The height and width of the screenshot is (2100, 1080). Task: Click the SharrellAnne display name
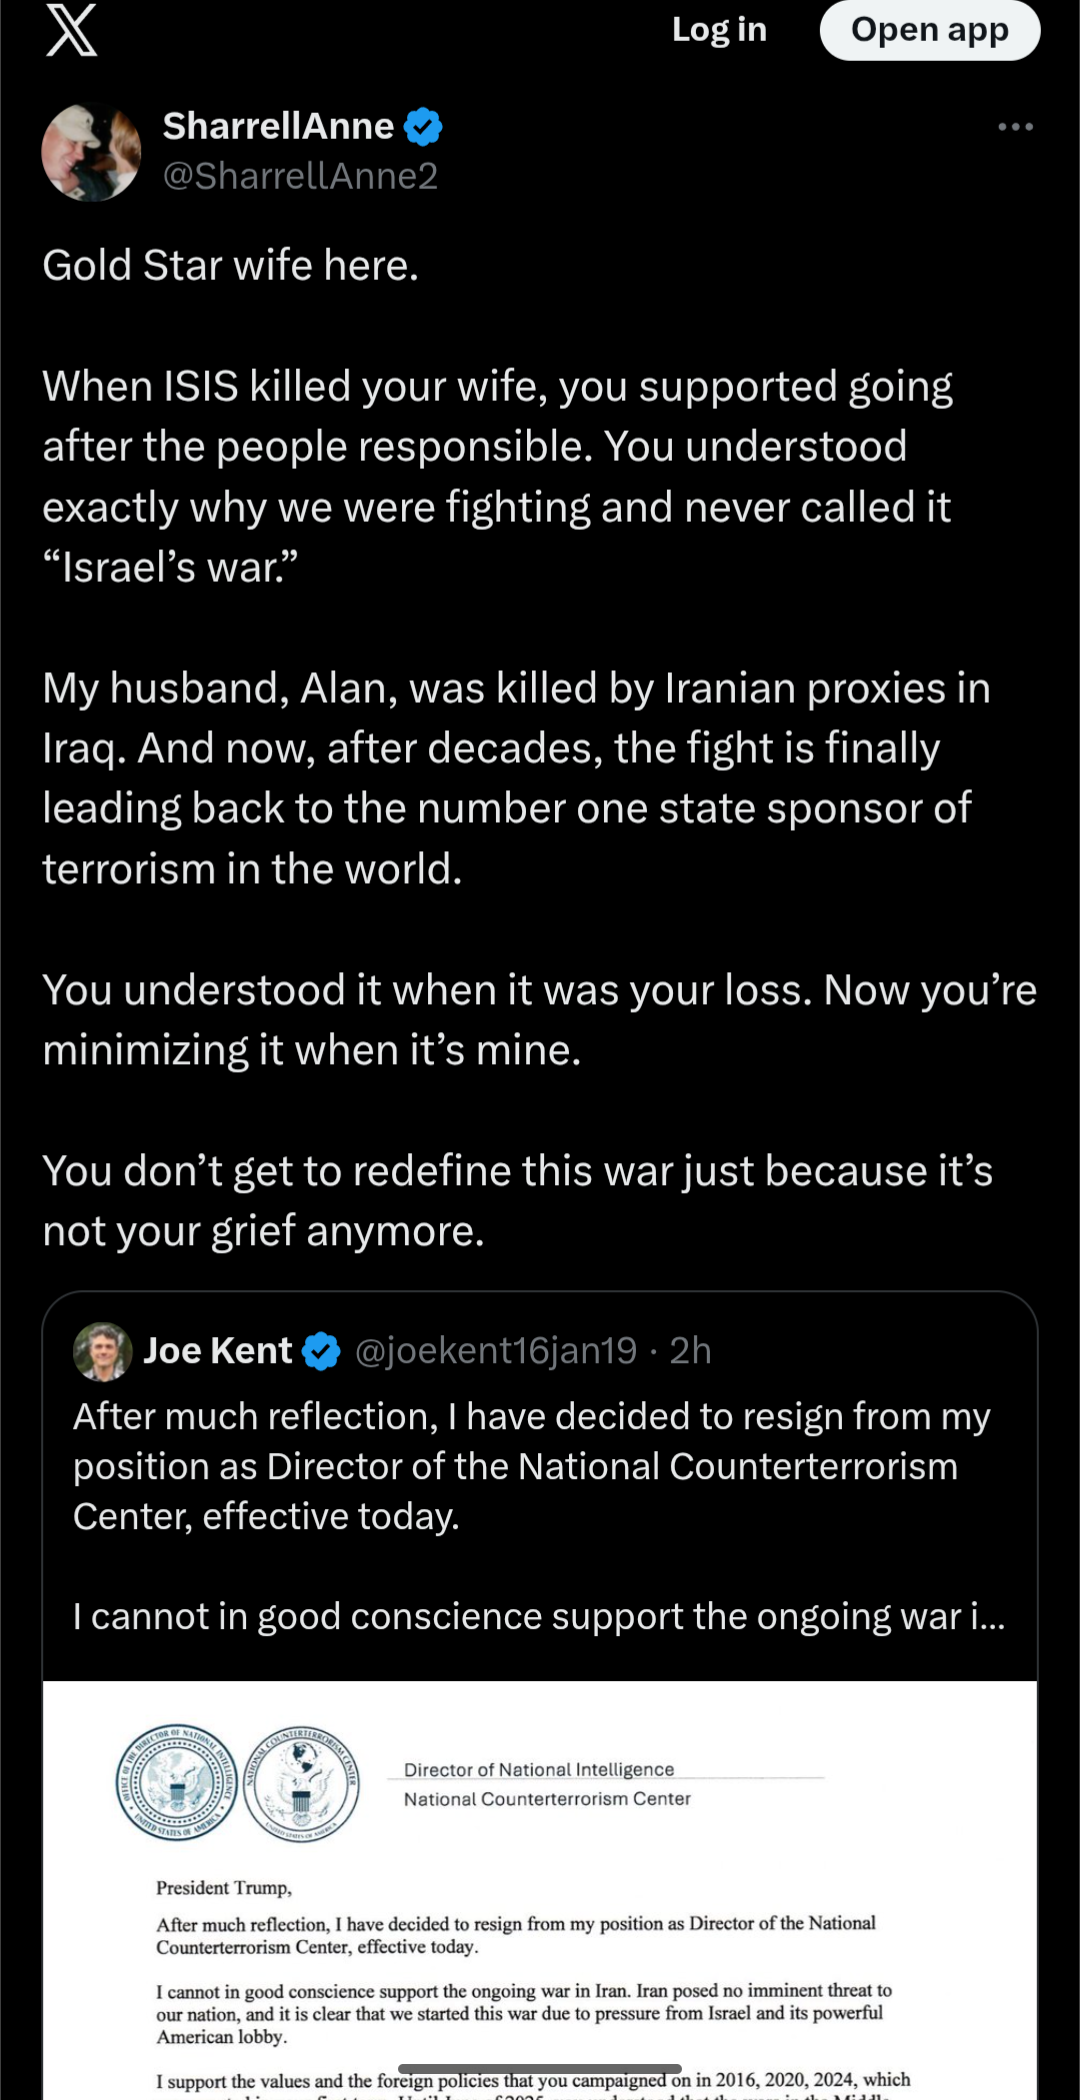(278, 127)
